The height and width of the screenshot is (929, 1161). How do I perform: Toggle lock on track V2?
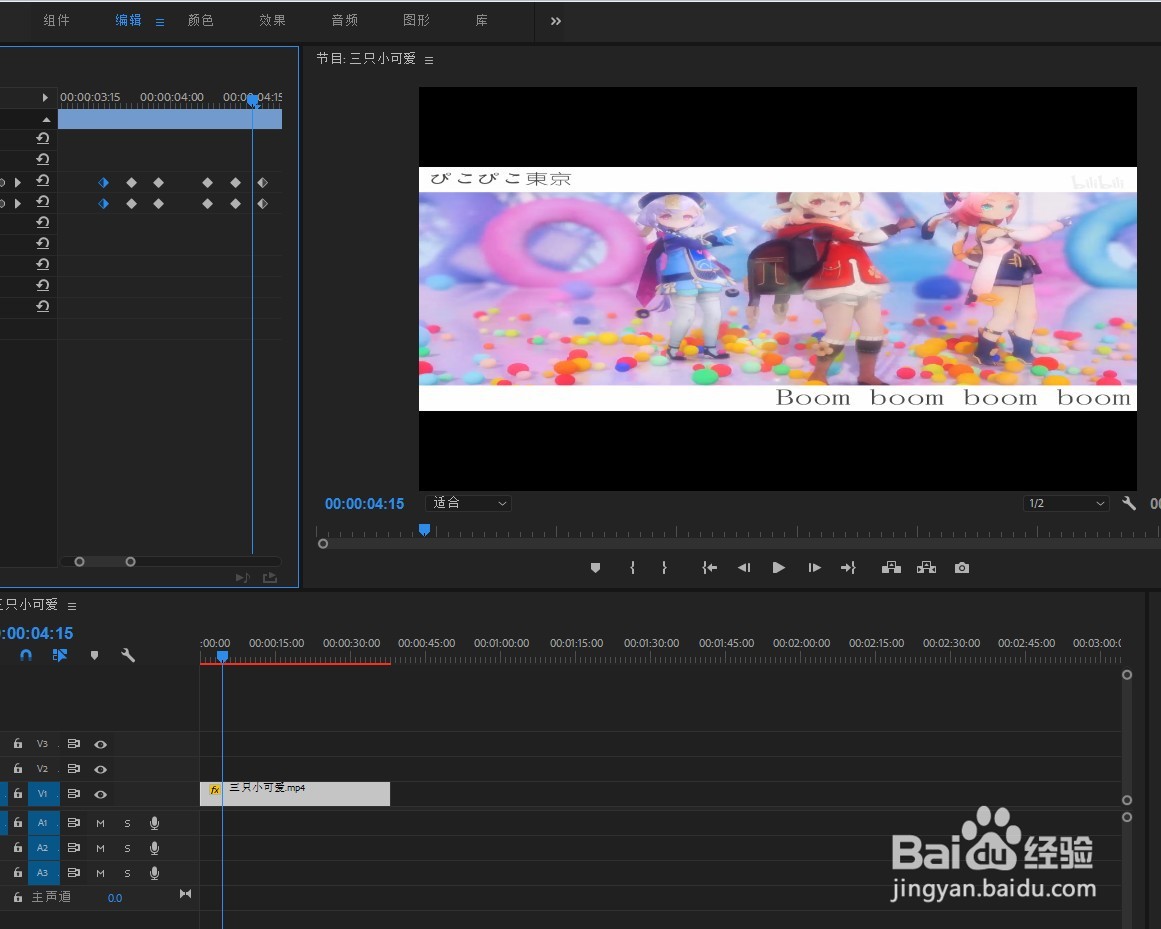tap(18, 768)
